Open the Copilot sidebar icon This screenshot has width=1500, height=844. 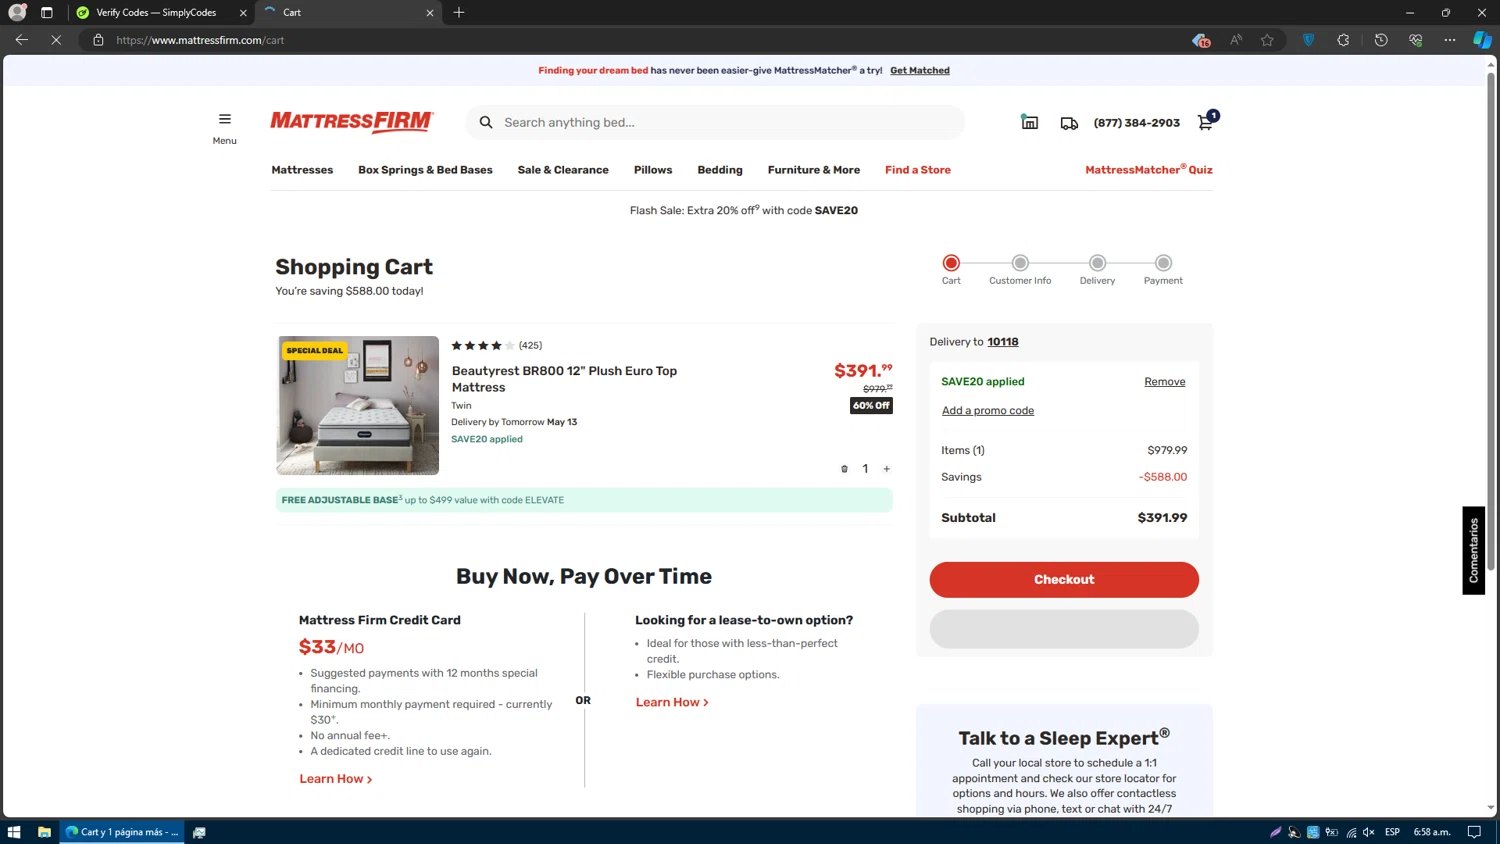(1482, 40)
